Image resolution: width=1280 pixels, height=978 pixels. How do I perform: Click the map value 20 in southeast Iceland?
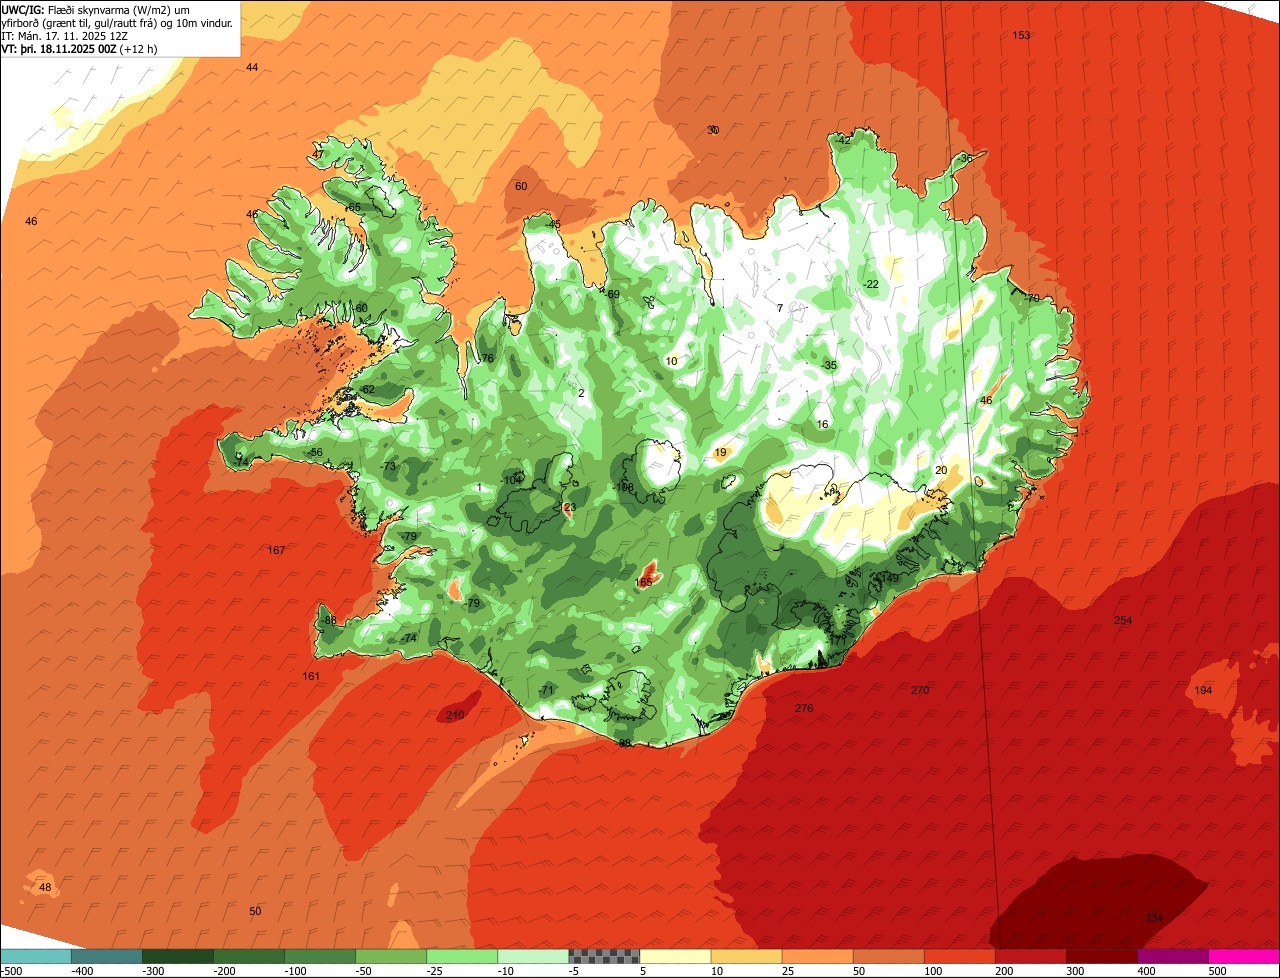tap(941, 470)
